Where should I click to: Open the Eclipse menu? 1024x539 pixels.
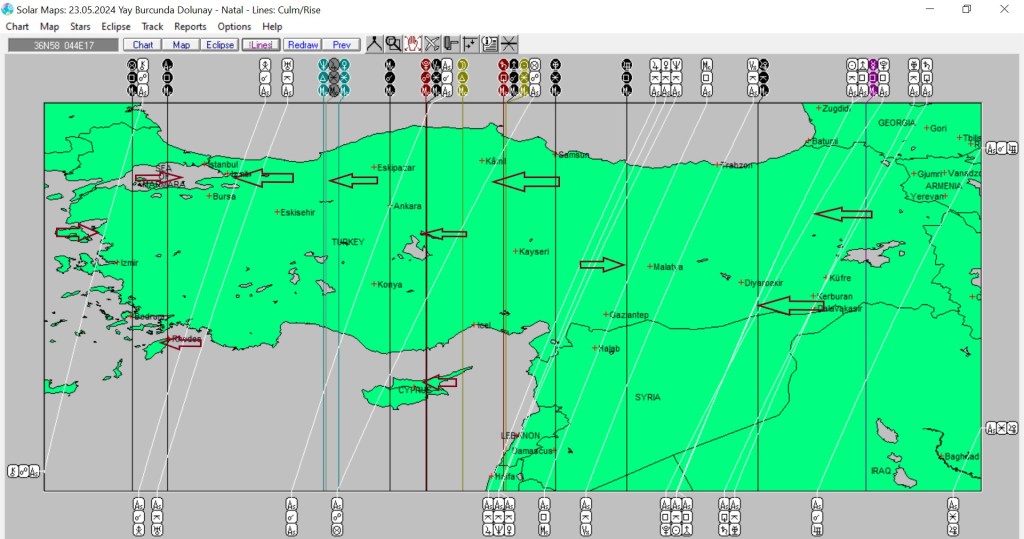point(116,27)
